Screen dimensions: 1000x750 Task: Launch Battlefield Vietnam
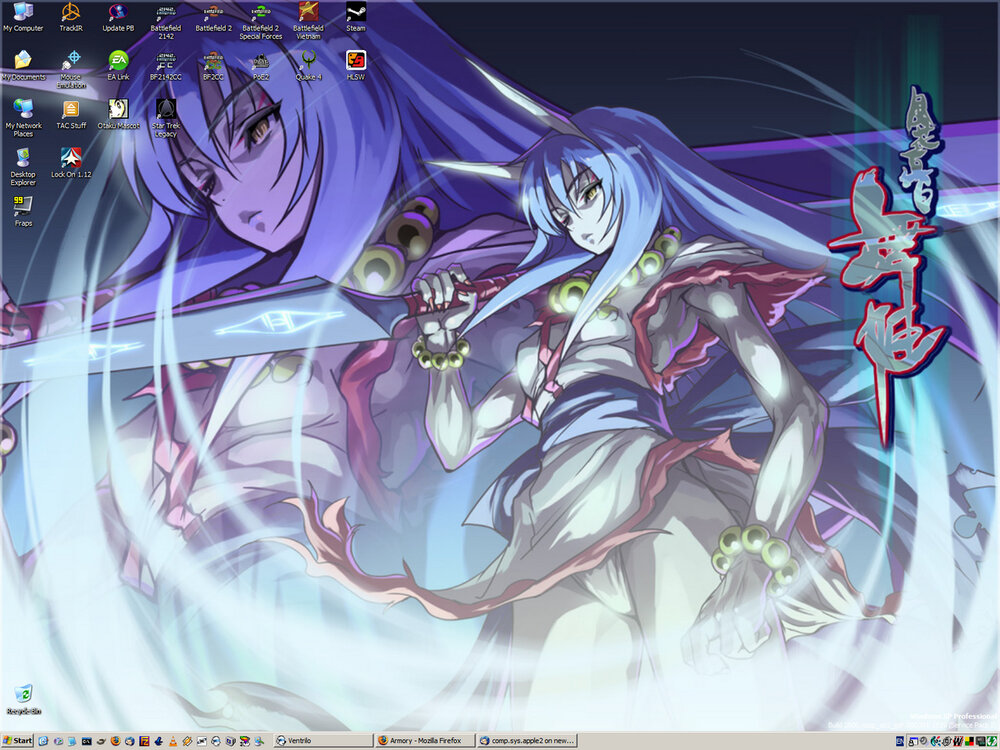tap(309, 12)
